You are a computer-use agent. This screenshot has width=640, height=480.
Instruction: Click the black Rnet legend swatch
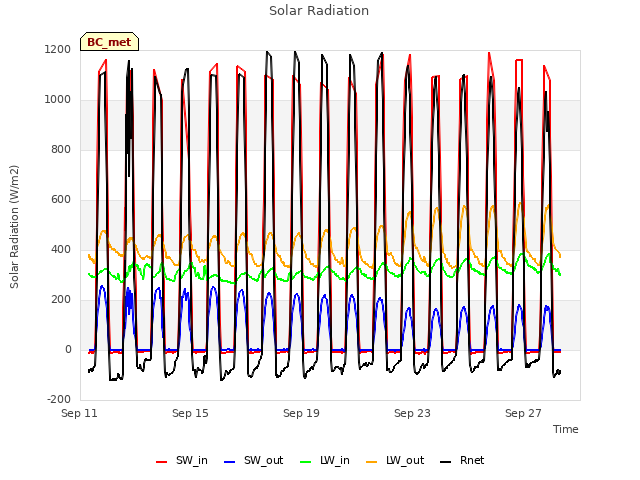point(446,462)
